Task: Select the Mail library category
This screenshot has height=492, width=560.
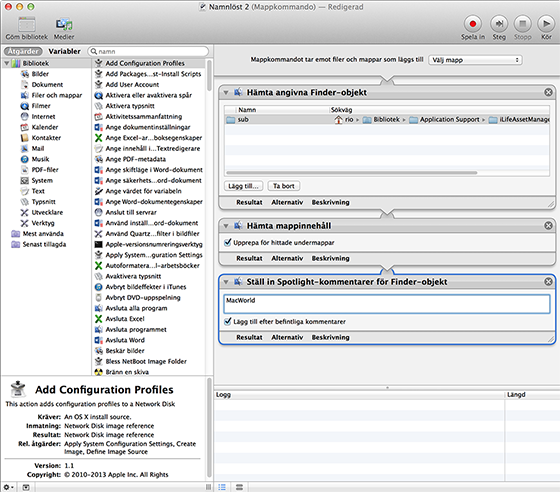Action: pyautogui.click(x=38, y=149)
